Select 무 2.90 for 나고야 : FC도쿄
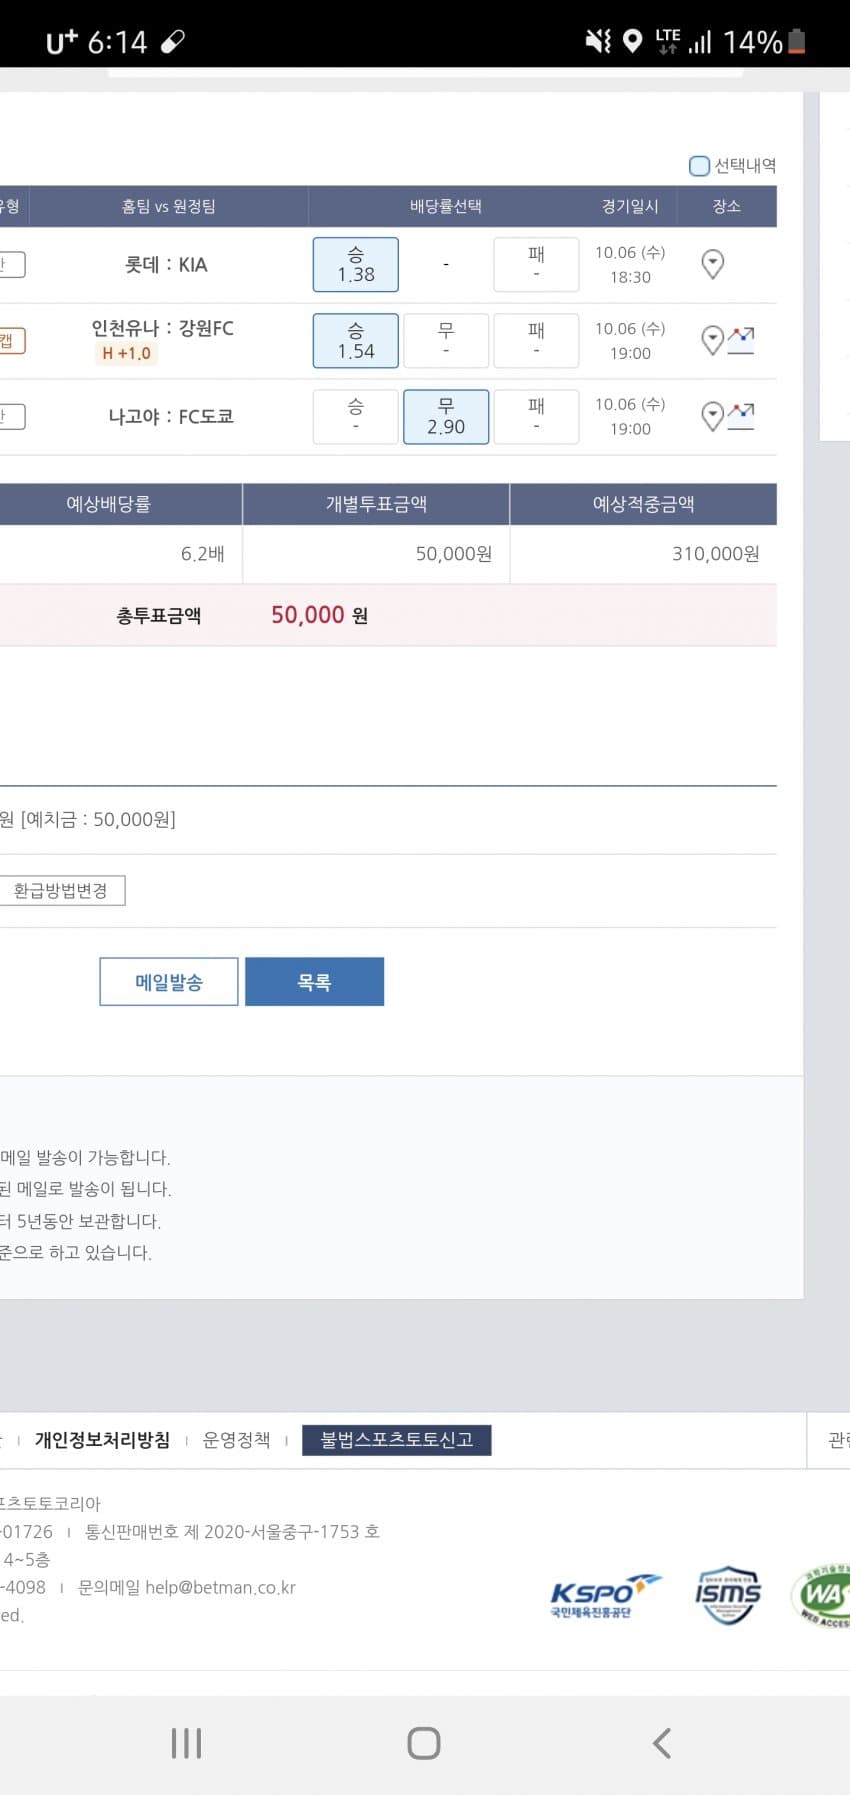Image resolution: width=850 pixels, height=1795 pixels. pos(446,416)
